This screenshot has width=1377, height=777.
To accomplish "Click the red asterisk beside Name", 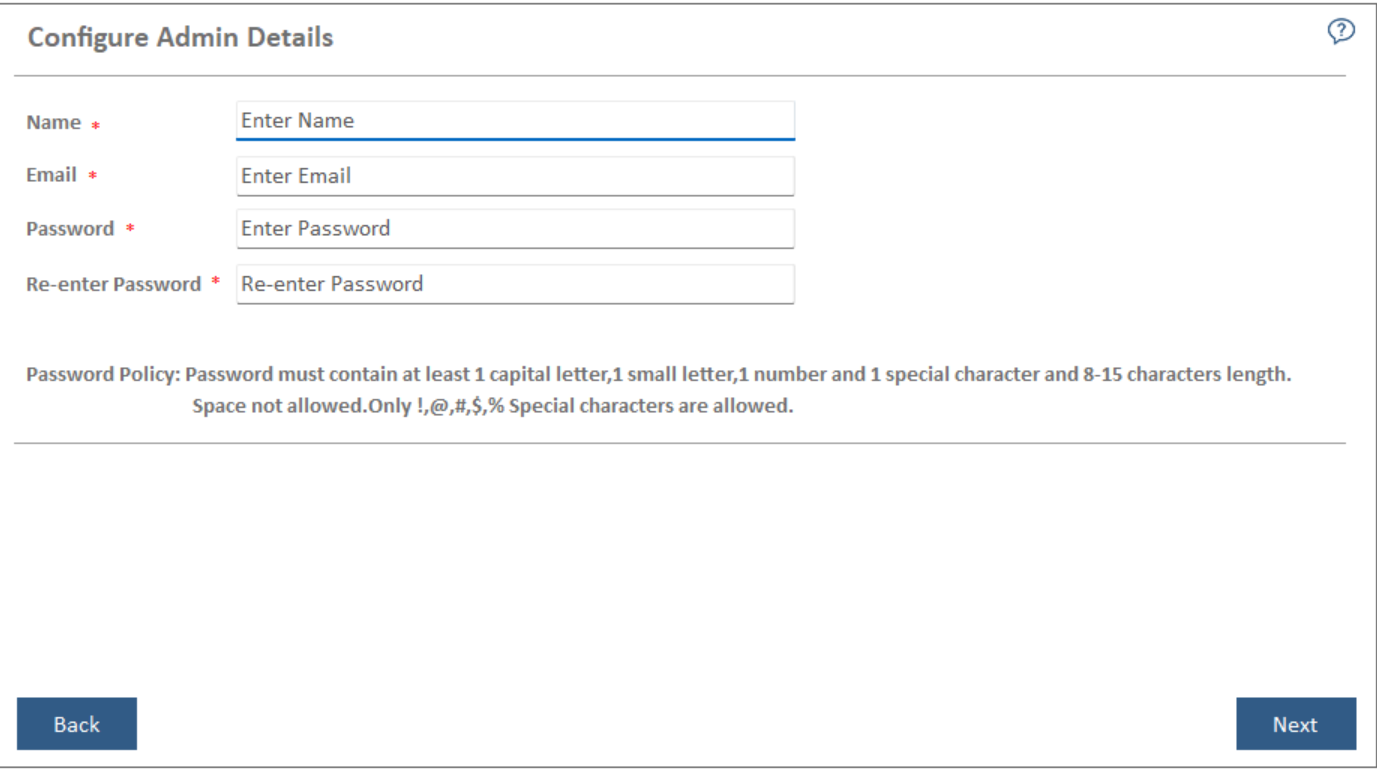I will [96, 126].
